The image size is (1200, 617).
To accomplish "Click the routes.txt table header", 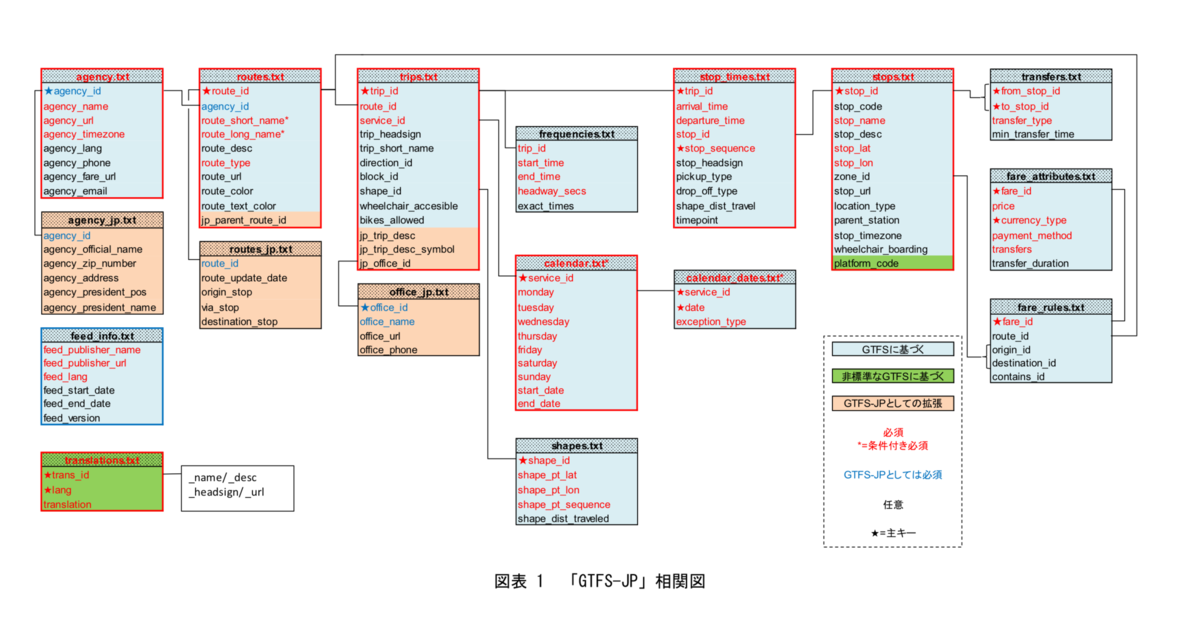I will click(260, 76).
